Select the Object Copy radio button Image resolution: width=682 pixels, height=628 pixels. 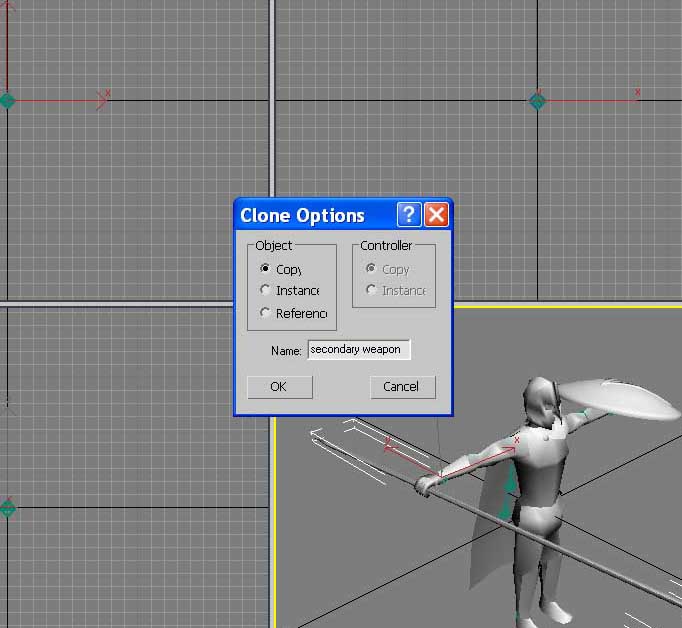tap(265, 268)
